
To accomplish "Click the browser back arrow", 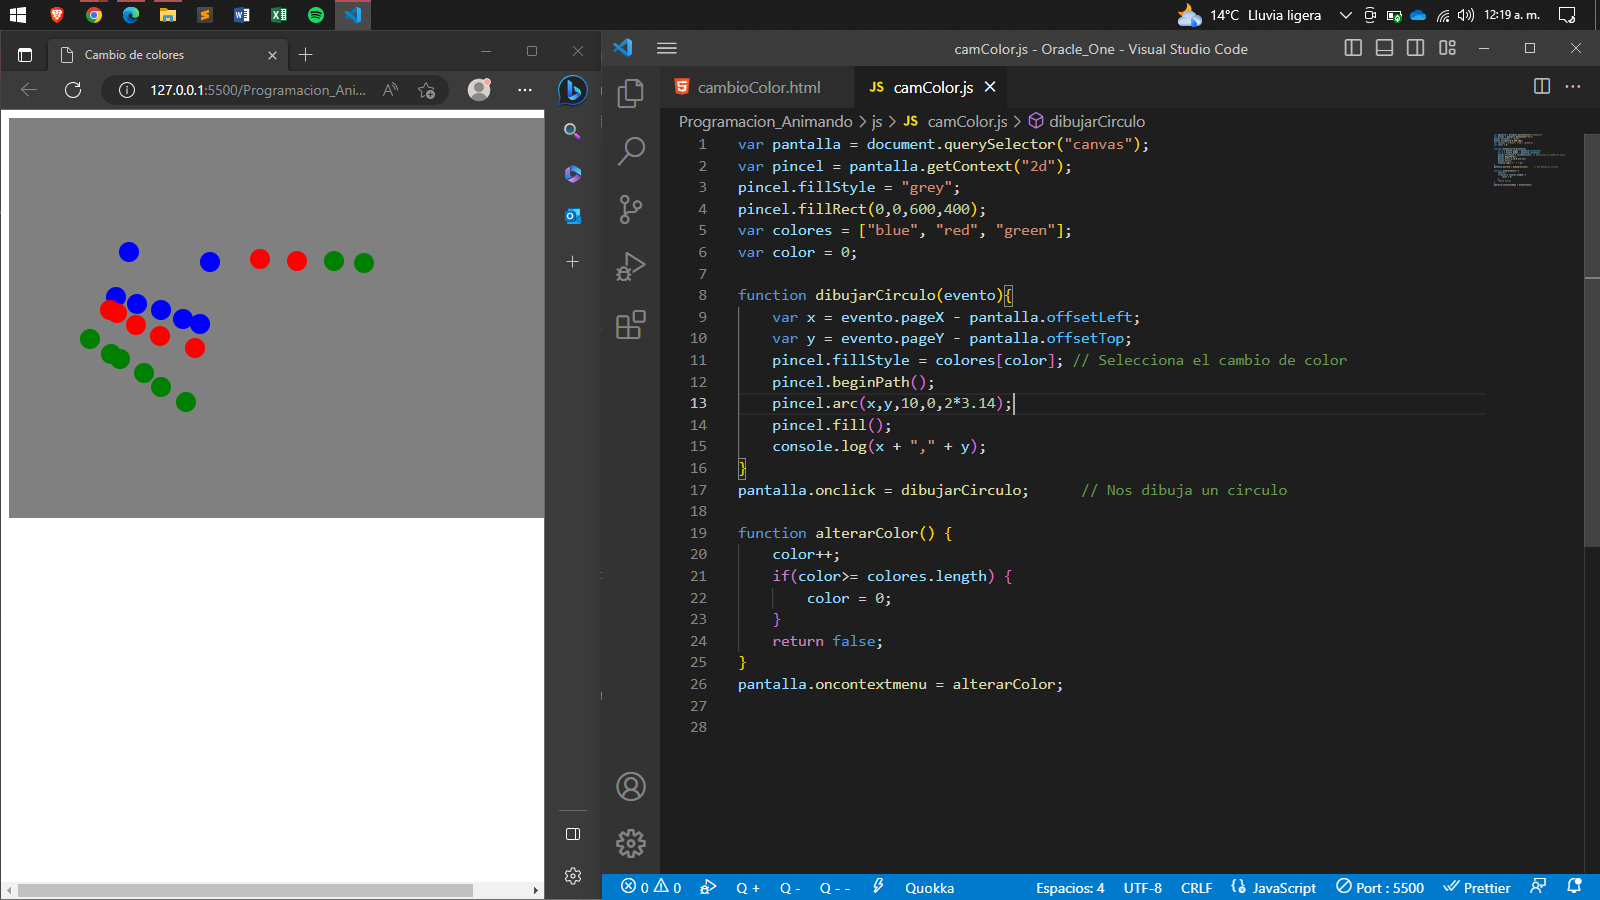I will point(29,90).
